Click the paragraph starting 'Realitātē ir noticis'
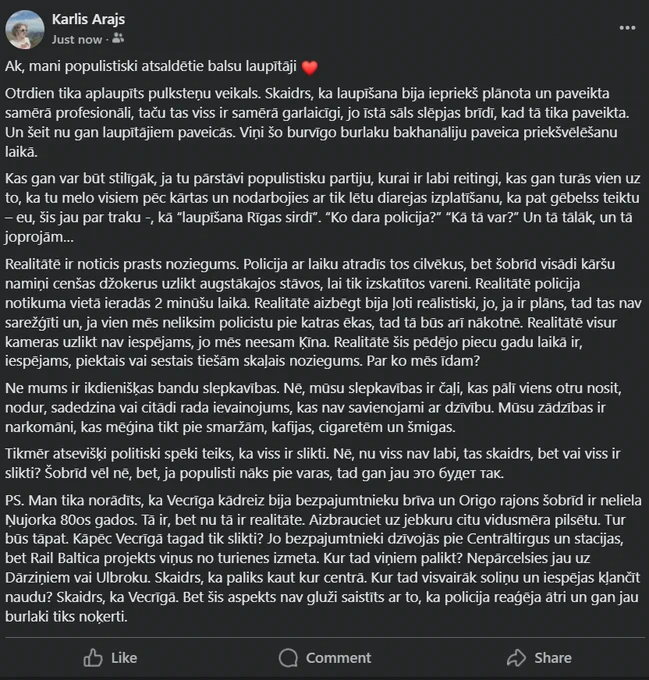 coord(323,312)
